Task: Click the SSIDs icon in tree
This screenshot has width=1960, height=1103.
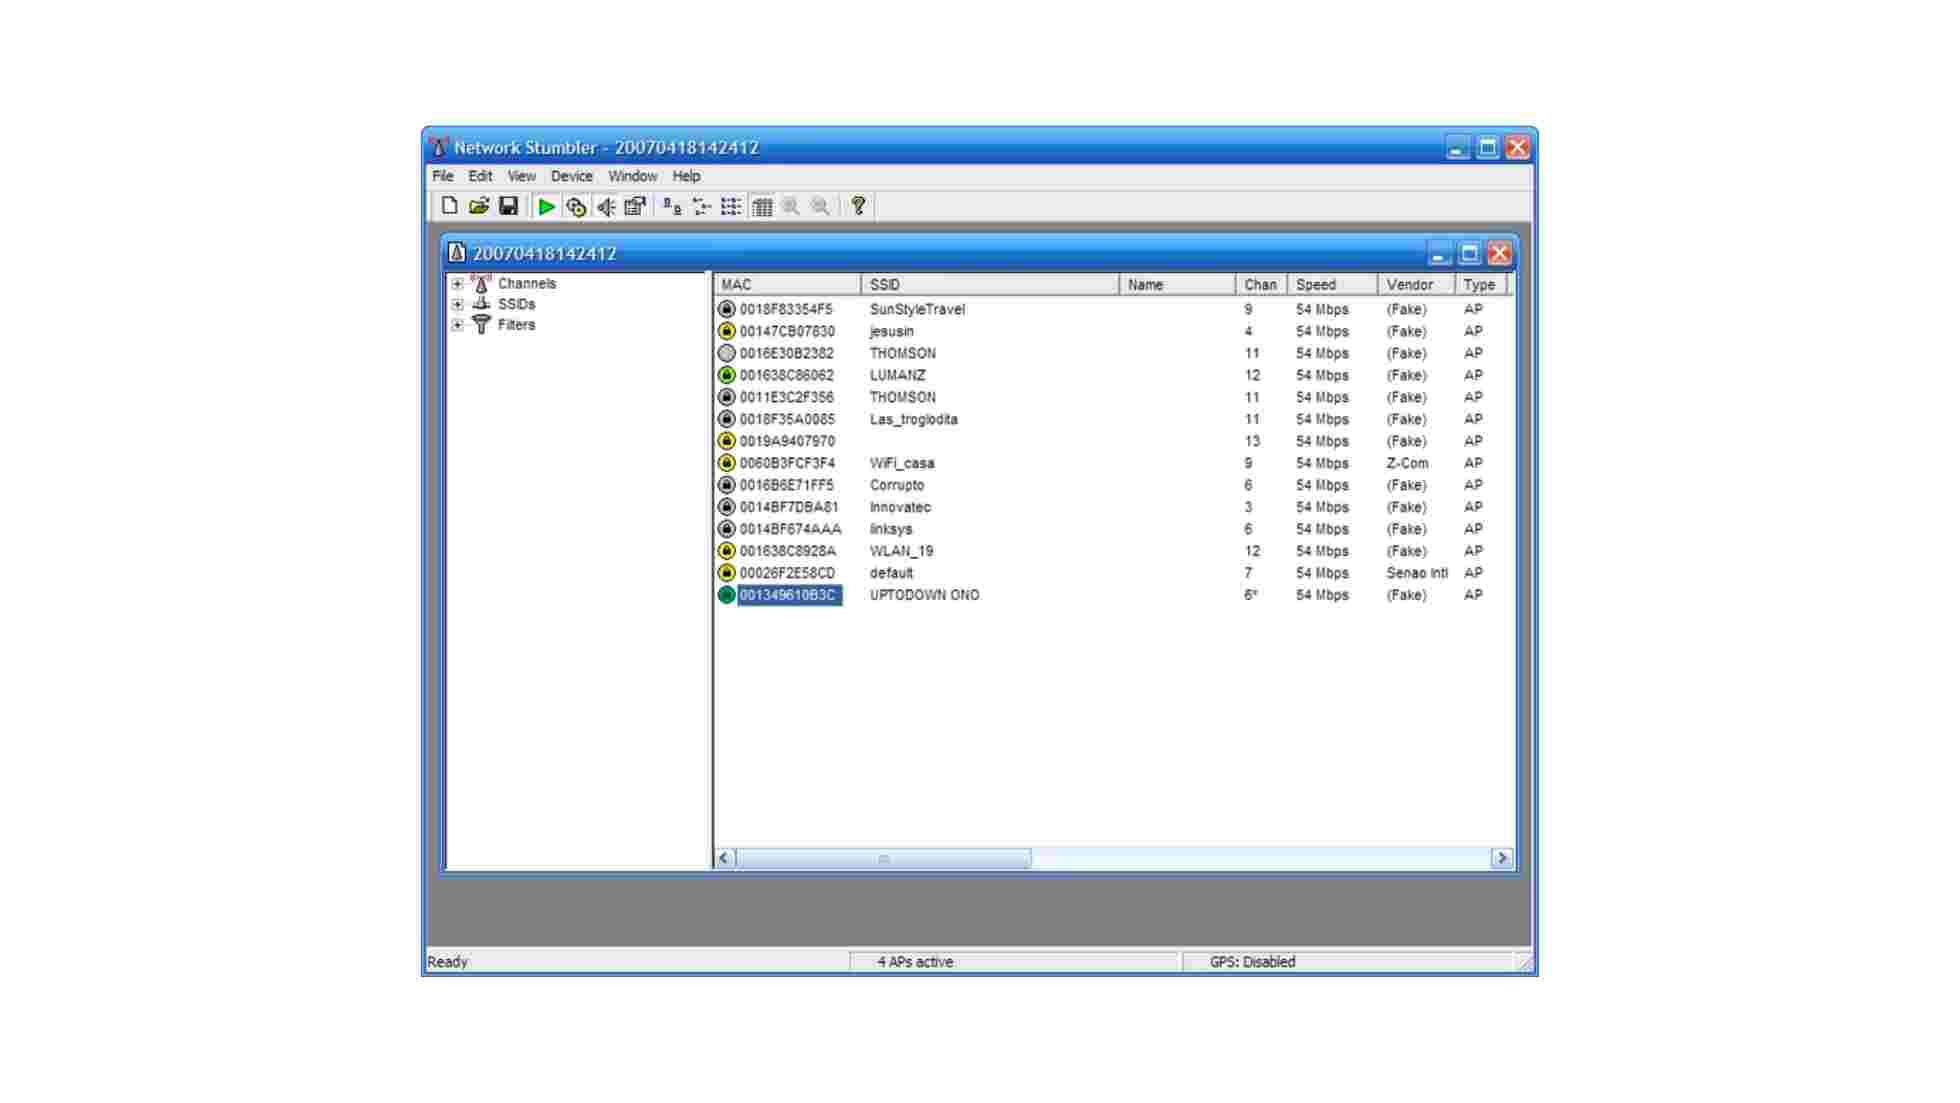Action: click(481, 304)
